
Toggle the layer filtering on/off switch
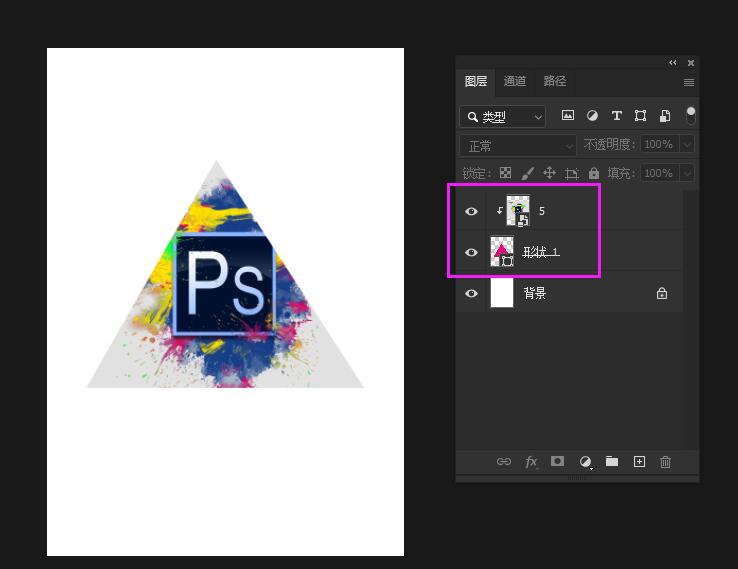point(690,115)
